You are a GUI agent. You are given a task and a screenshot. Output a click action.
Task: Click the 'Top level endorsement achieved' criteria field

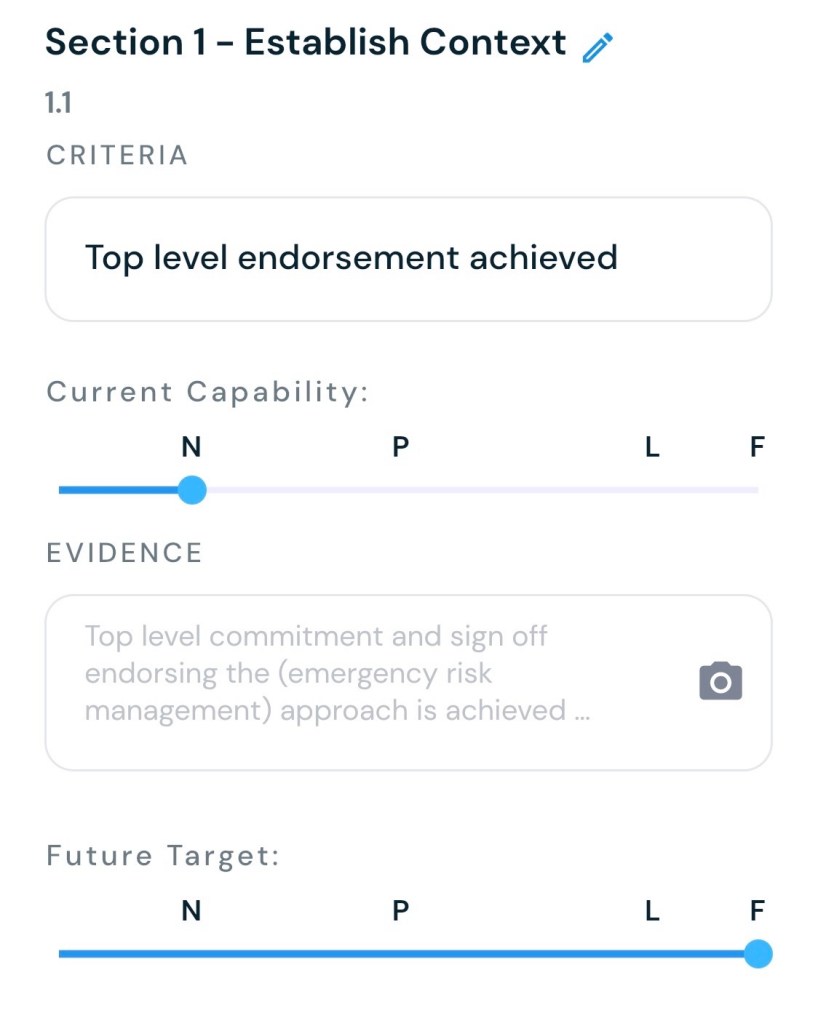coord(408,259)
